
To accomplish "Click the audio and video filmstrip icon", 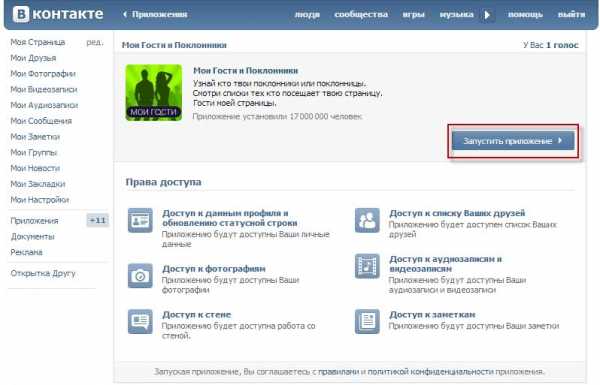I will [367, 266].
